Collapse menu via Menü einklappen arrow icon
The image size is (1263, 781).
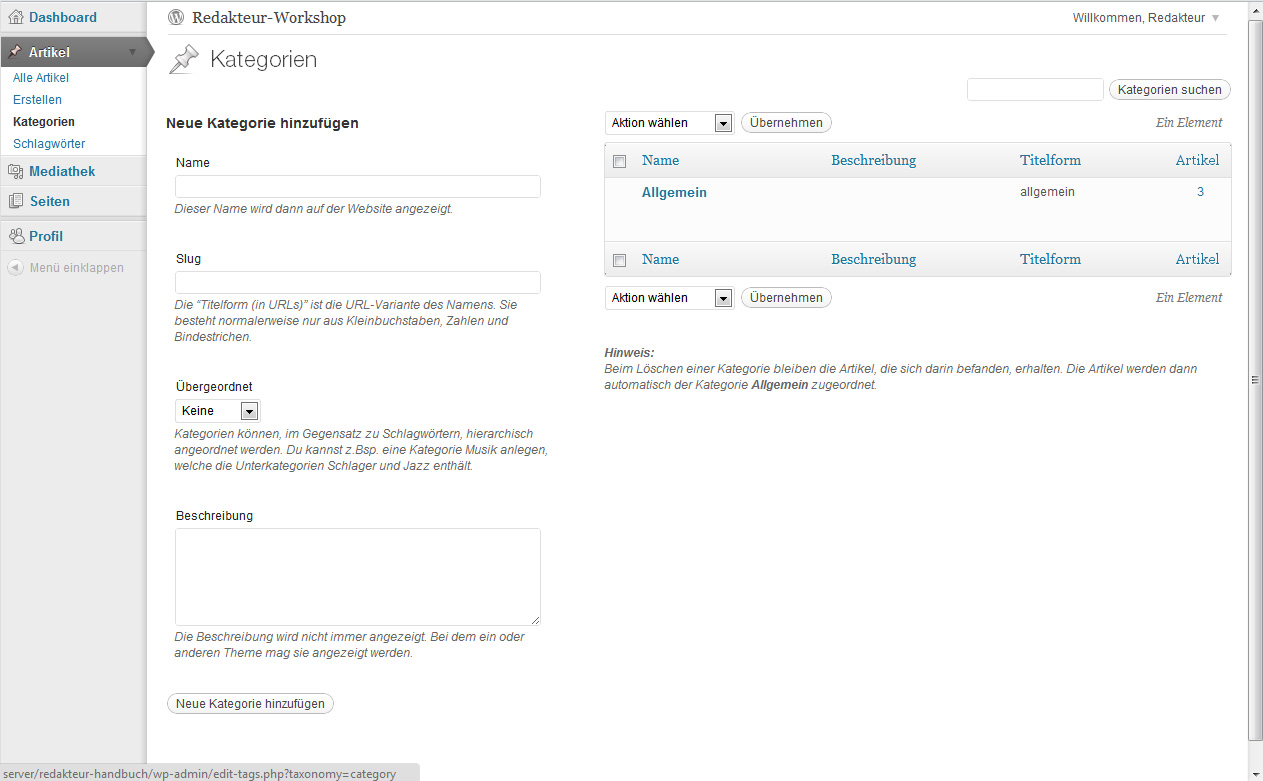pos(16,268)
